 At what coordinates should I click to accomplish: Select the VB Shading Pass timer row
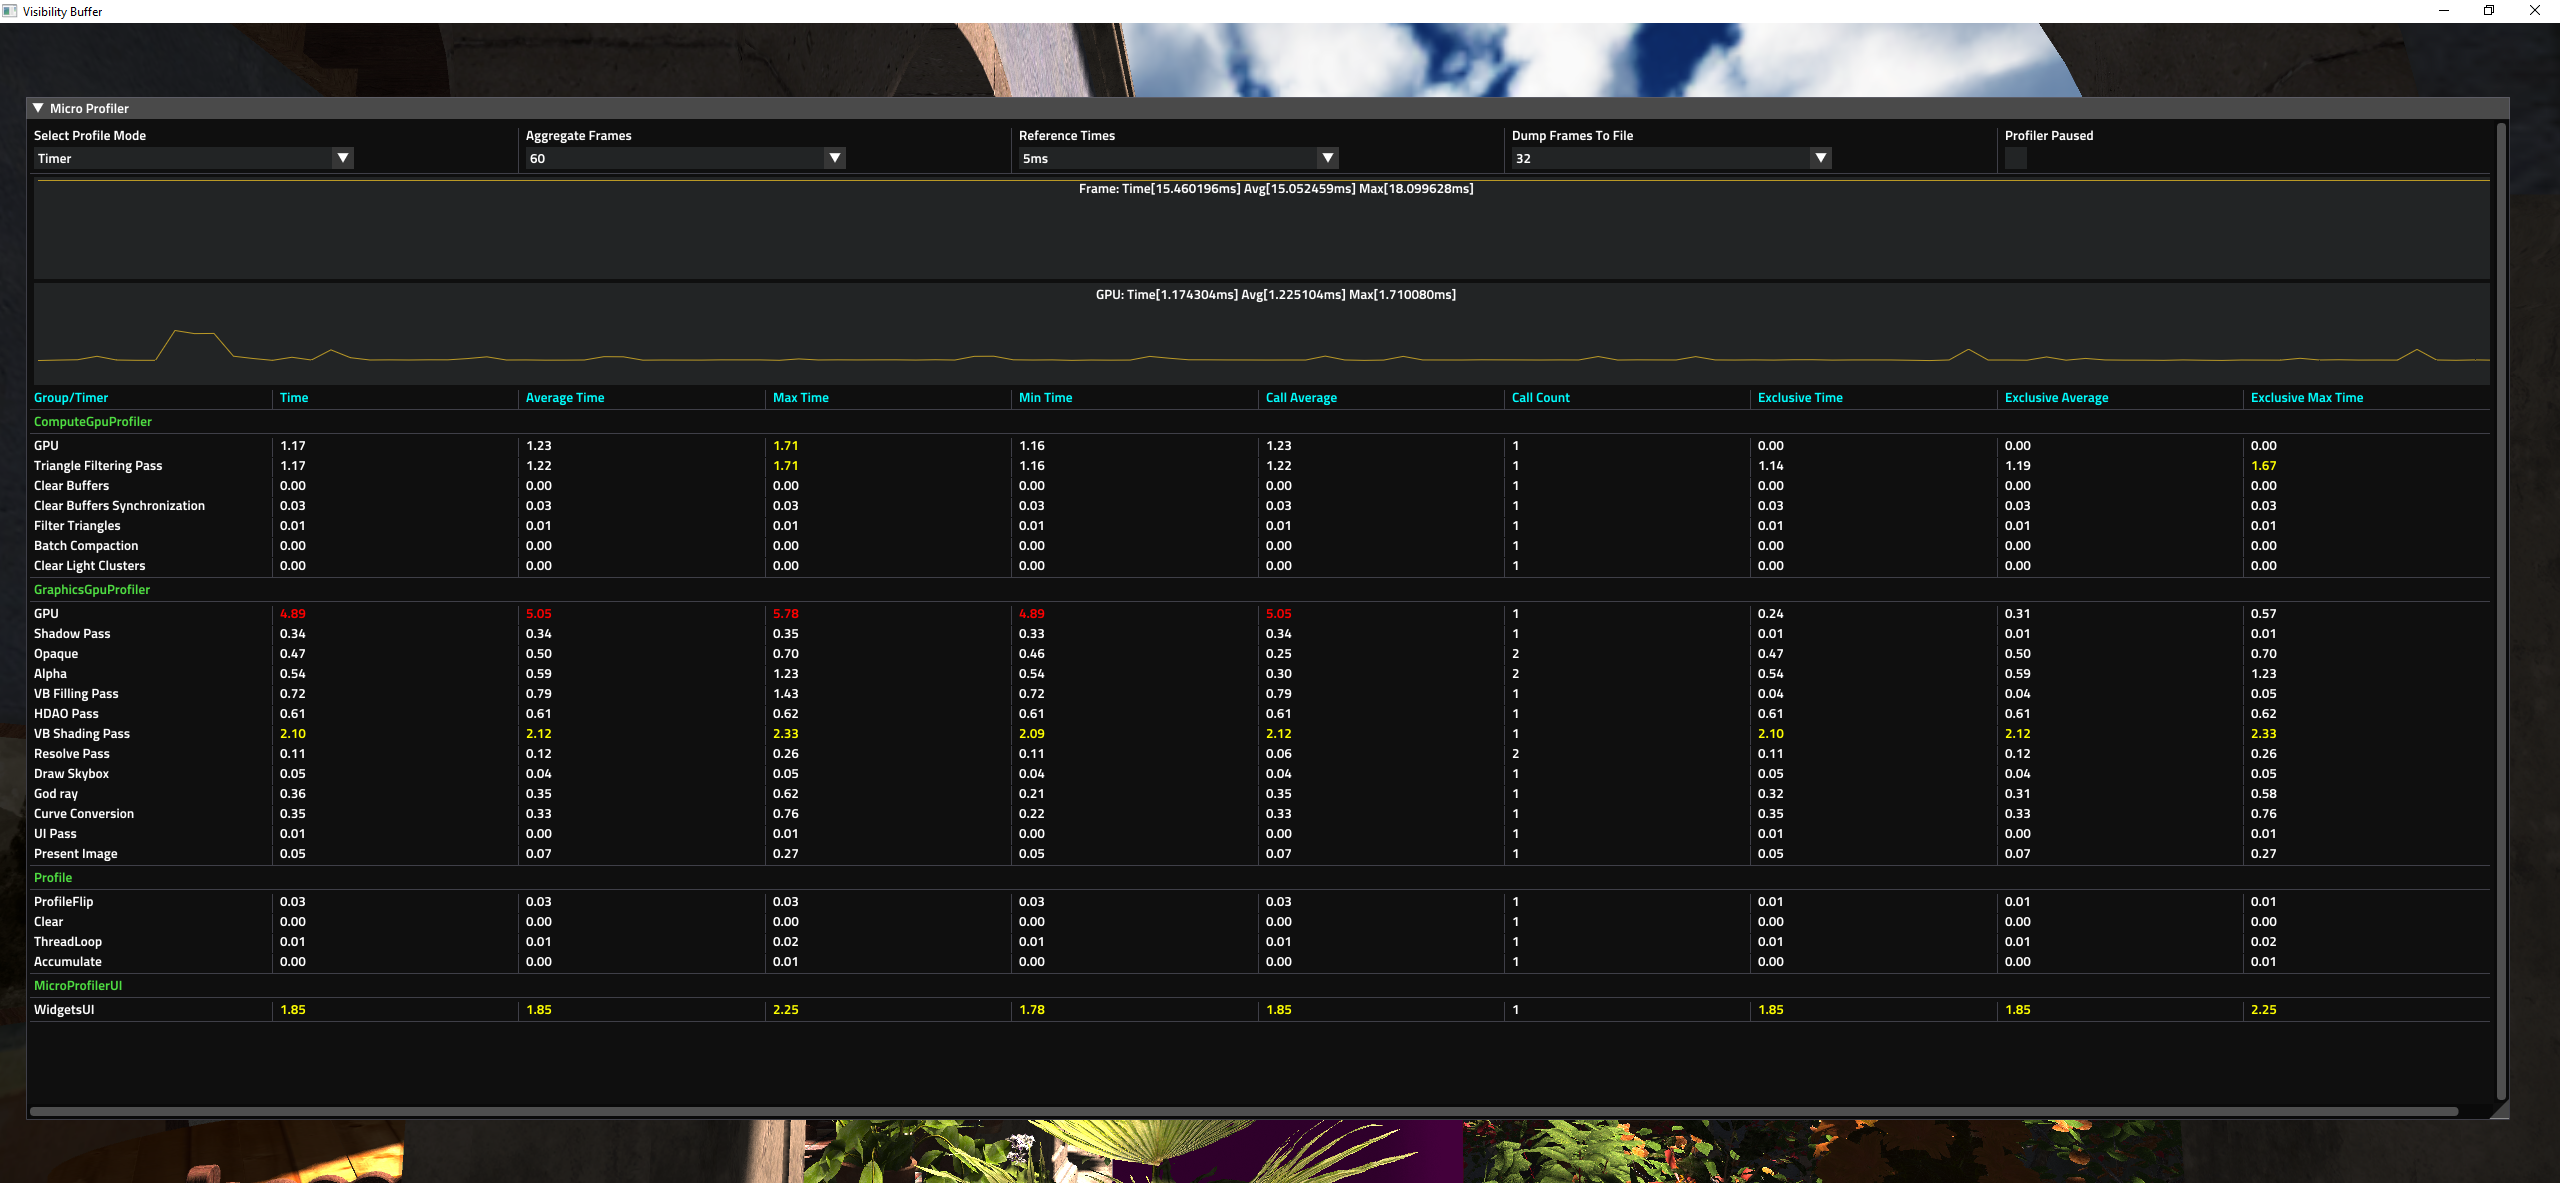point(82,734)
